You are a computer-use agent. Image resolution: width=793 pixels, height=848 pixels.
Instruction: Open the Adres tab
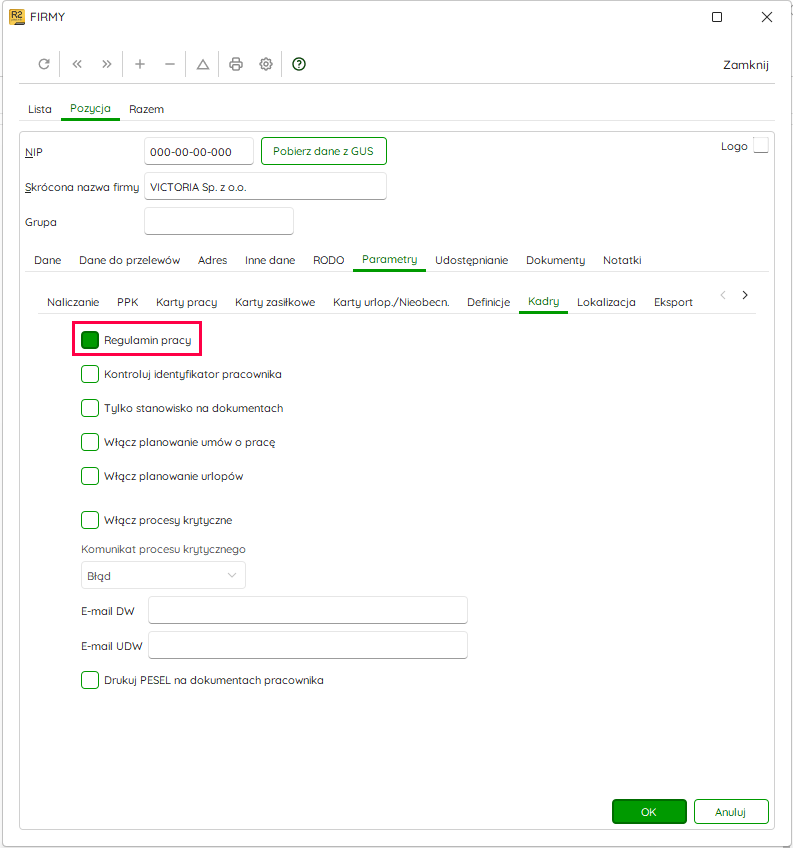[x=213, y=261]
